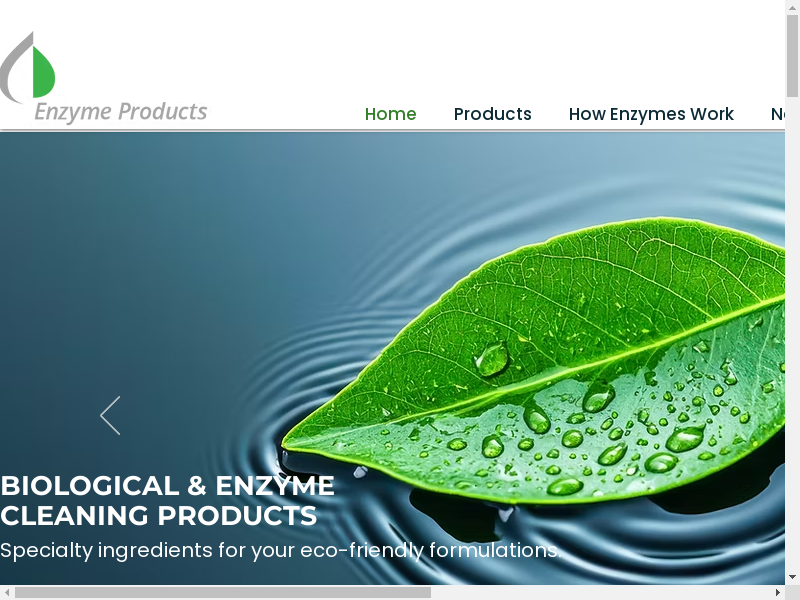Click the Specialty ingredients subtitle text
The image size is (800, 600).
(281, 551)
